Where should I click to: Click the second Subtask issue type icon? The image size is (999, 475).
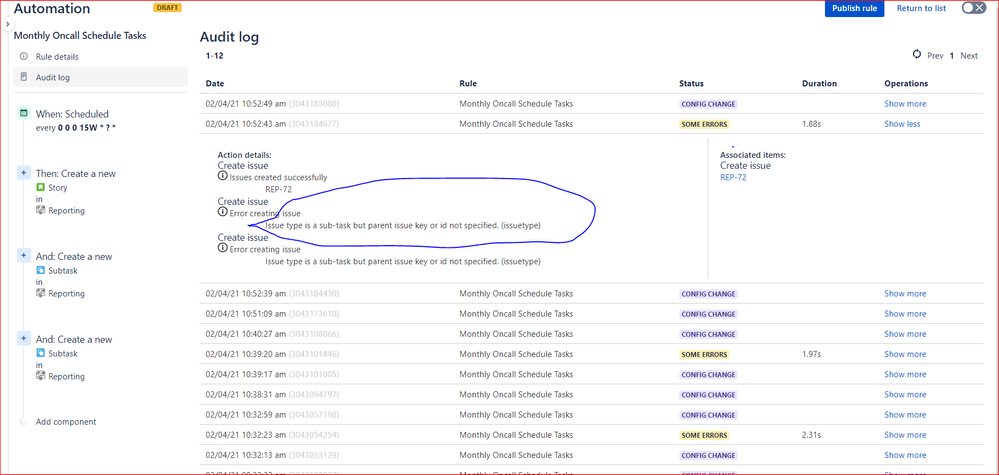click(x=41, y=353)
